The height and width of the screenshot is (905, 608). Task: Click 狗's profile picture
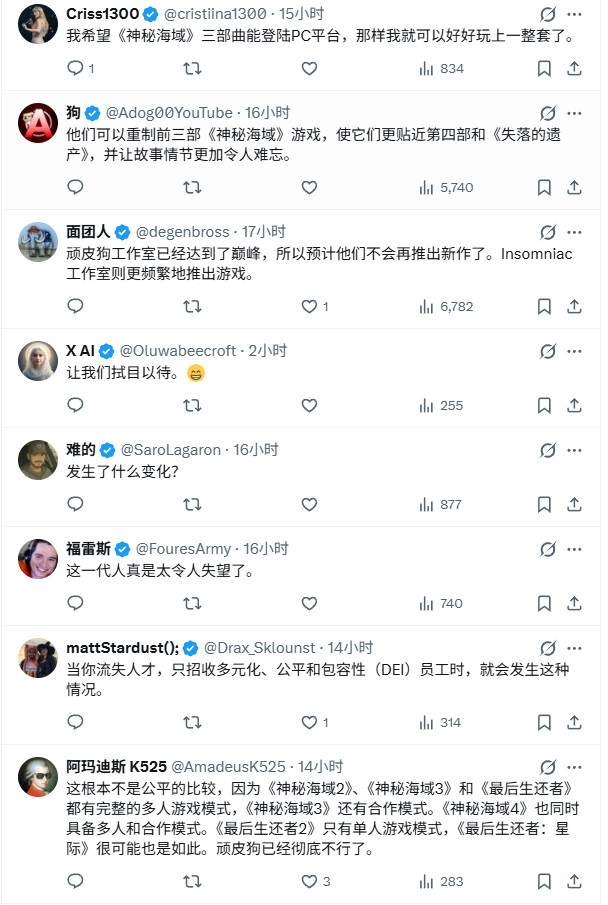coord(37,122)
